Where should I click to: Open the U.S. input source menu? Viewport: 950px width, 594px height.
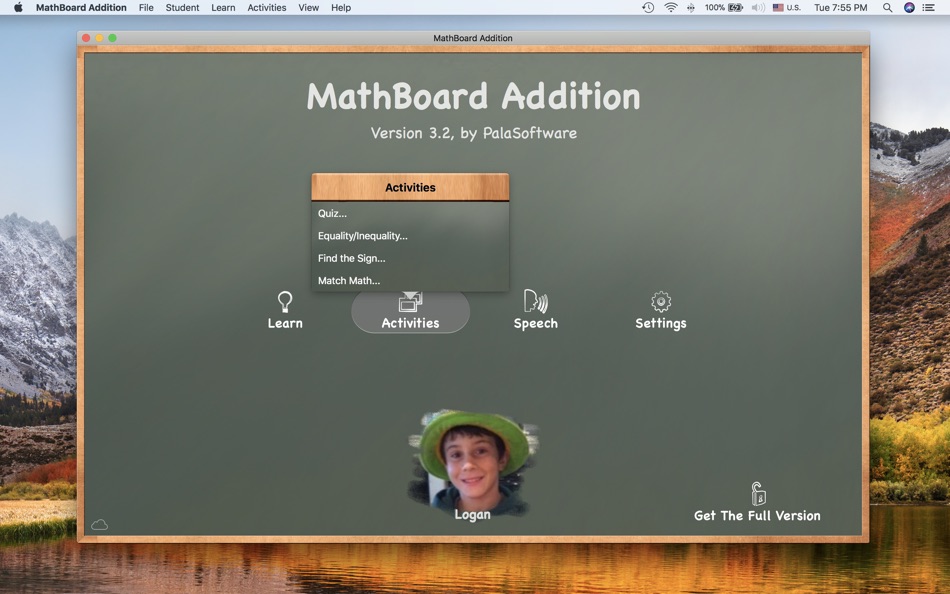point(787,8)
